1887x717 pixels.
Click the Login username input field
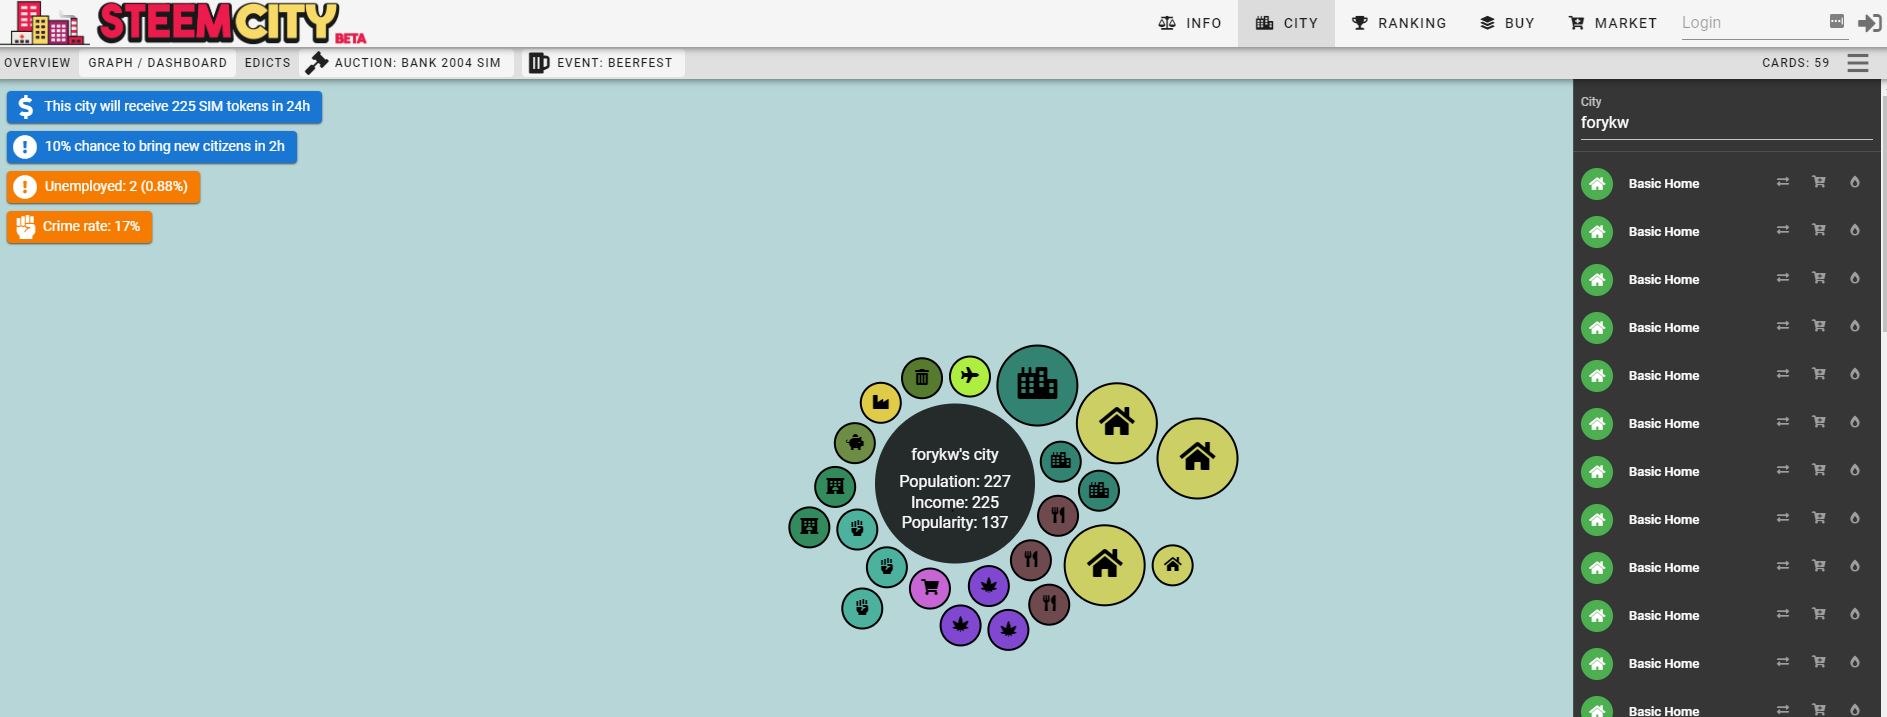click(1750, 23)
